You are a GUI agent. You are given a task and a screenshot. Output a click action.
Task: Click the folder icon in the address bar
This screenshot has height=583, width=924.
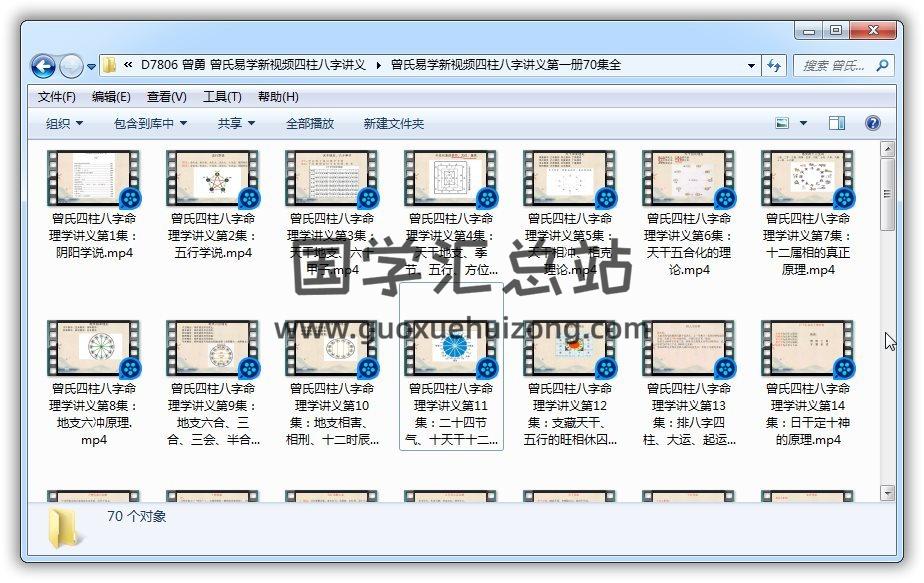(x=109, y=65)
